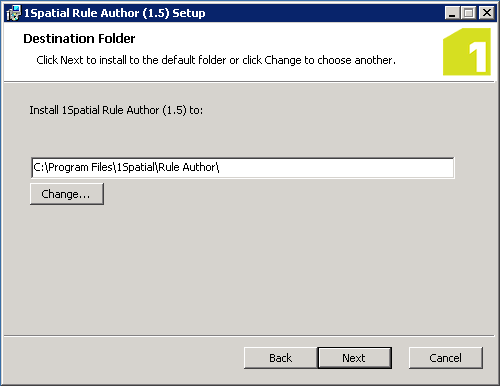
Task: Minimize the Setup window
Action: coord(452,13)
